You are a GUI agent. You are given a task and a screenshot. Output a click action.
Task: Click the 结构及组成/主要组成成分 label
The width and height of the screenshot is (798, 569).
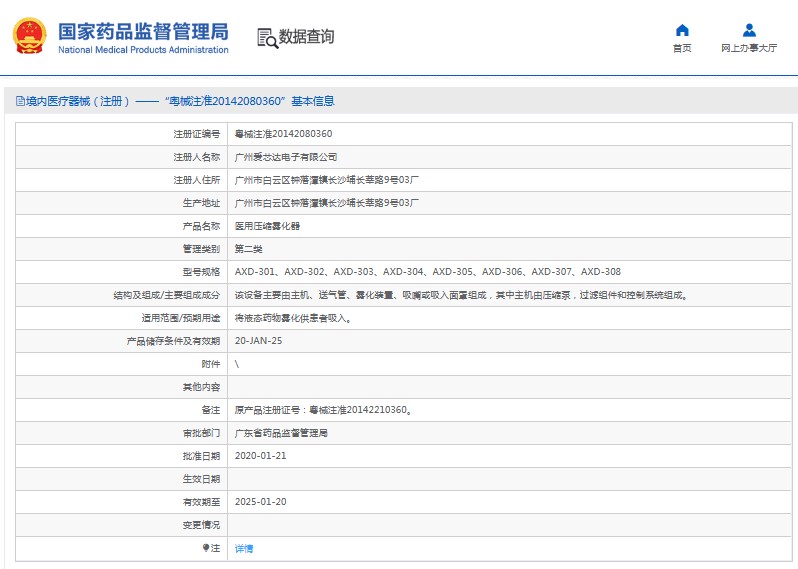tap(166, 295)
